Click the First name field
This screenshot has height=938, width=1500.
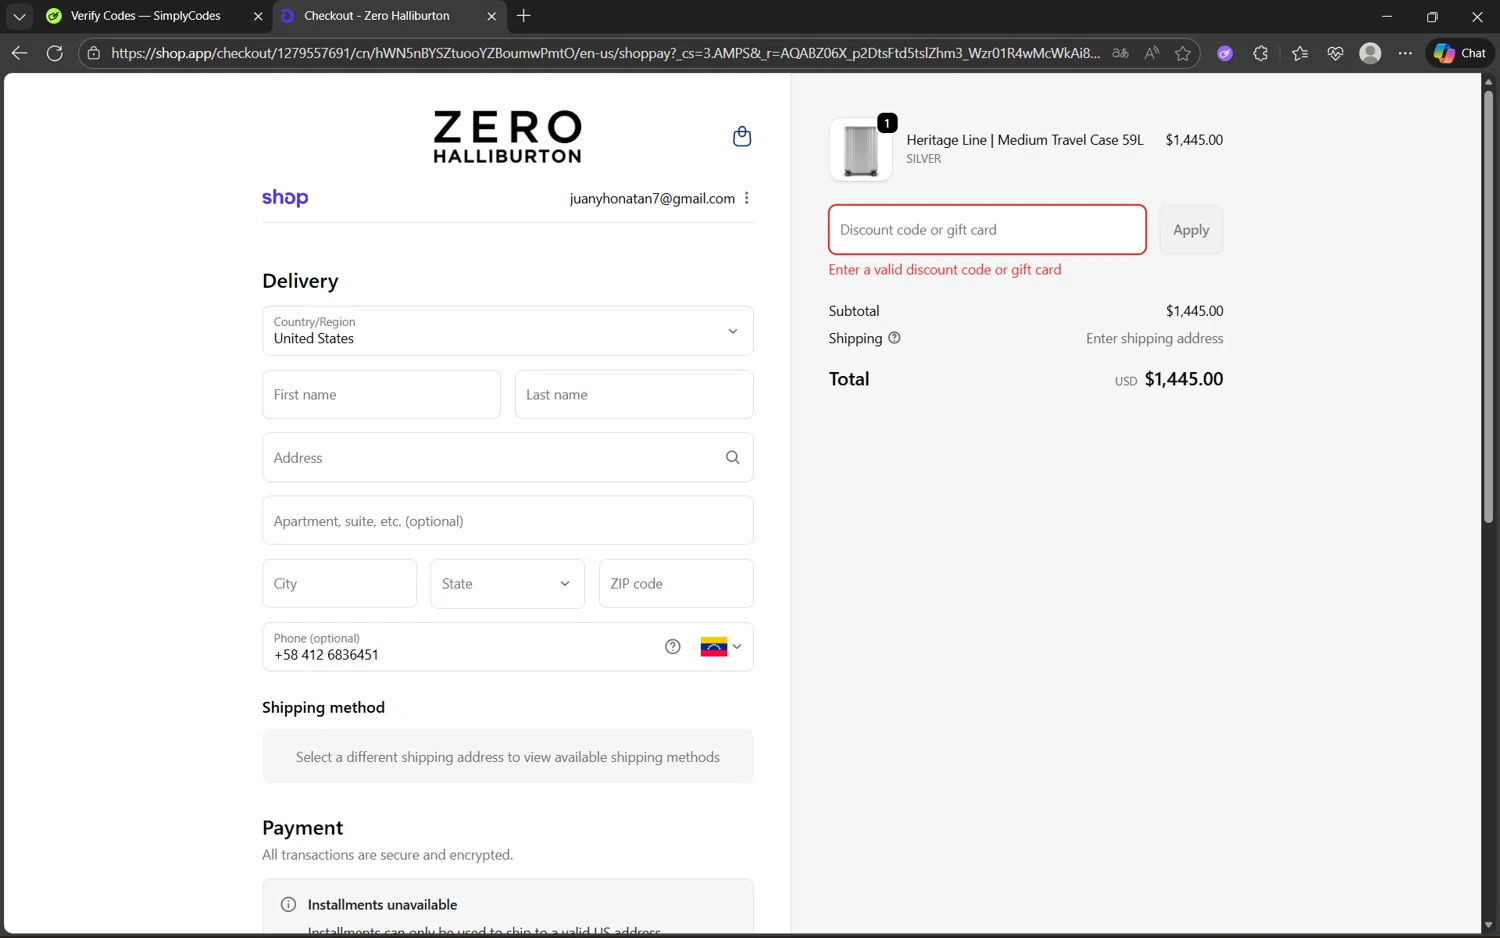[381, 395]
